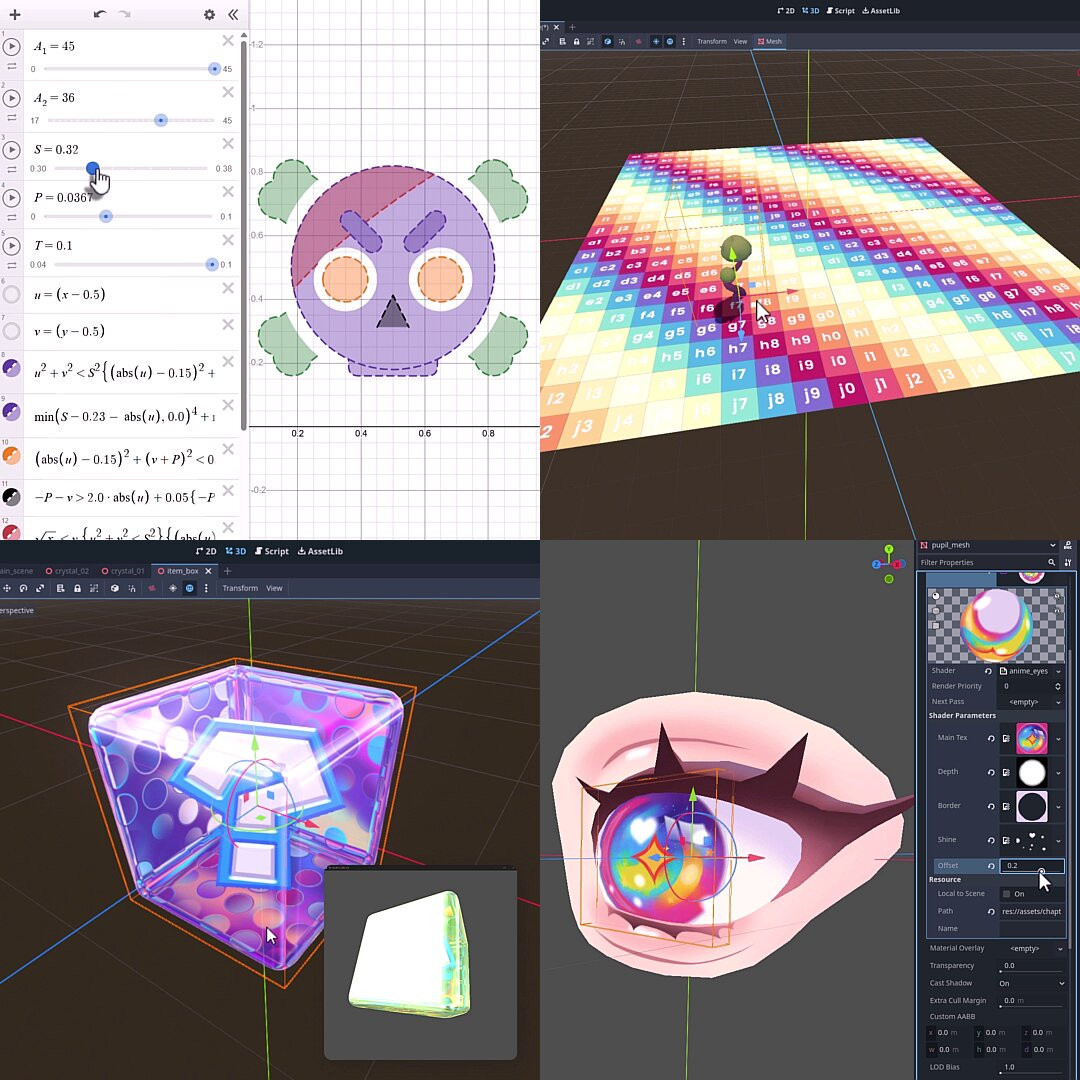Open Desmos graph settings gear
The width and height of the screenshot is (1080, 1080).
[209, 14]
